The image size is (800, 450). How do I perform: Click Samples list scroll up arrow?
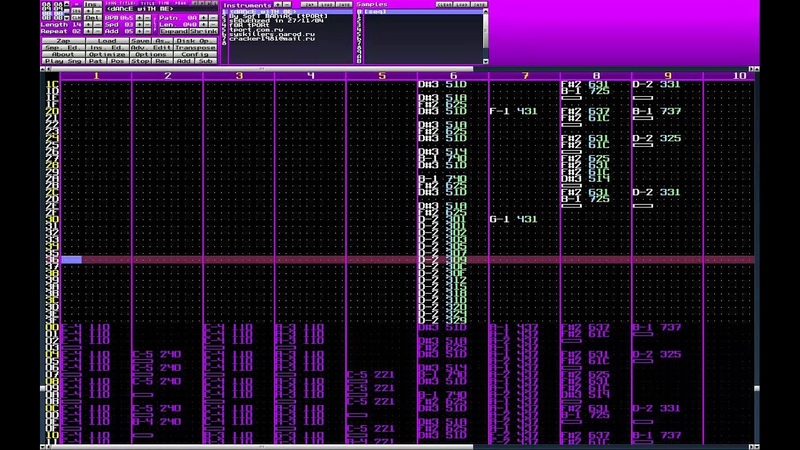pos(486,11)
